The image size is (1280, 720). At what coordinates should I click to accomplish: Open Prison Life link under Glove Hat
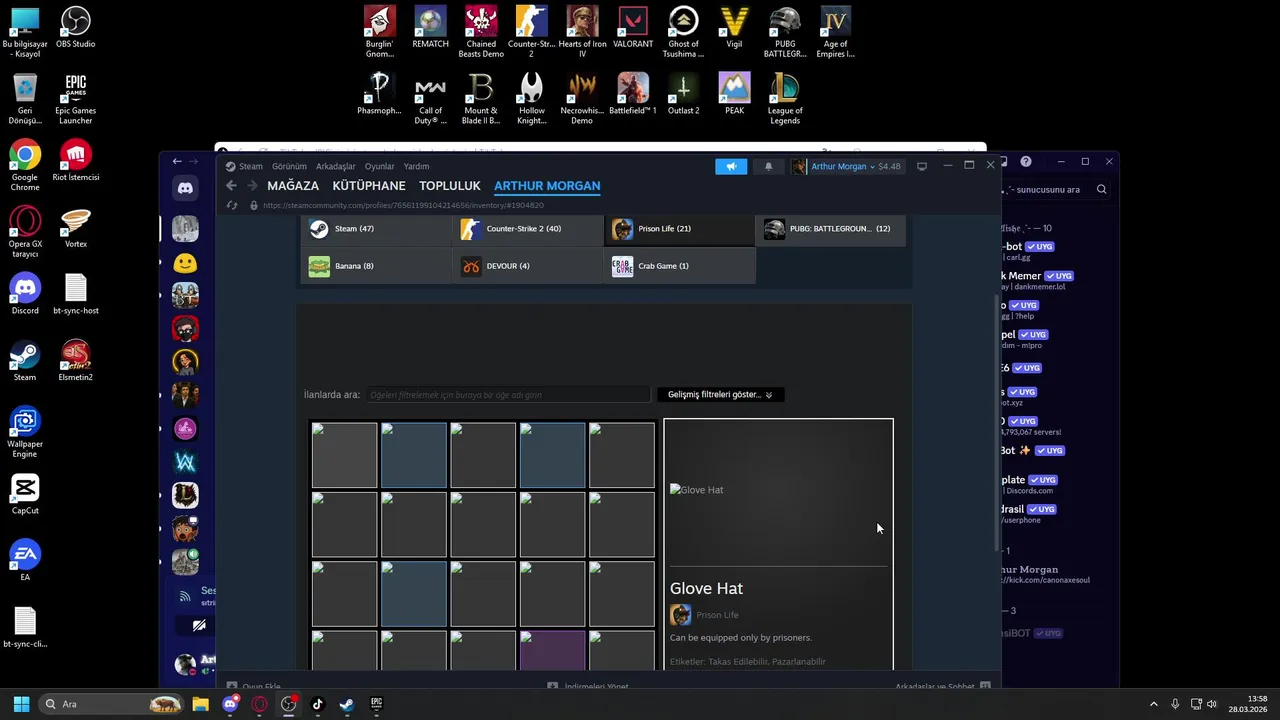tap(717, 615)
